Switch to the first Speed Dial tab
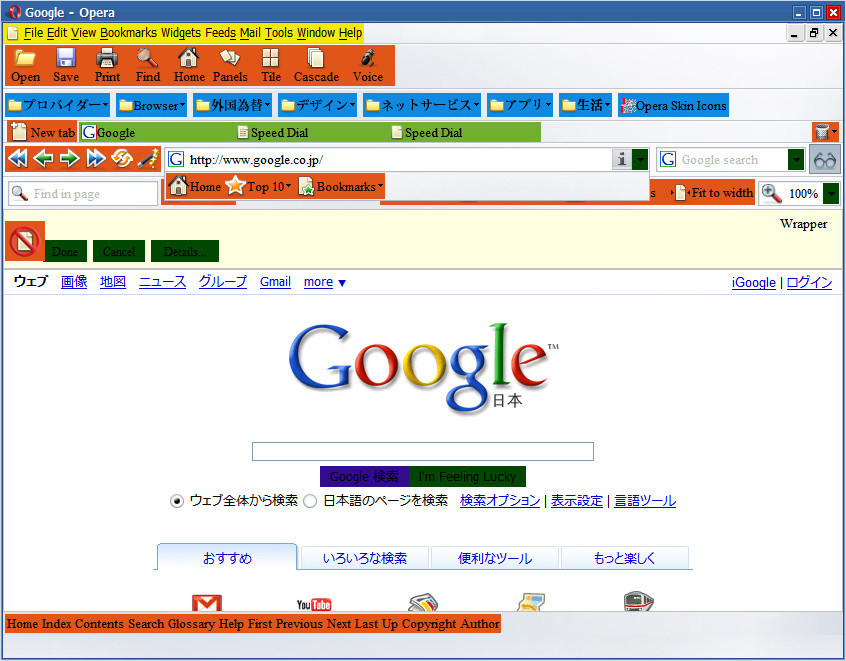 [310, 132]
